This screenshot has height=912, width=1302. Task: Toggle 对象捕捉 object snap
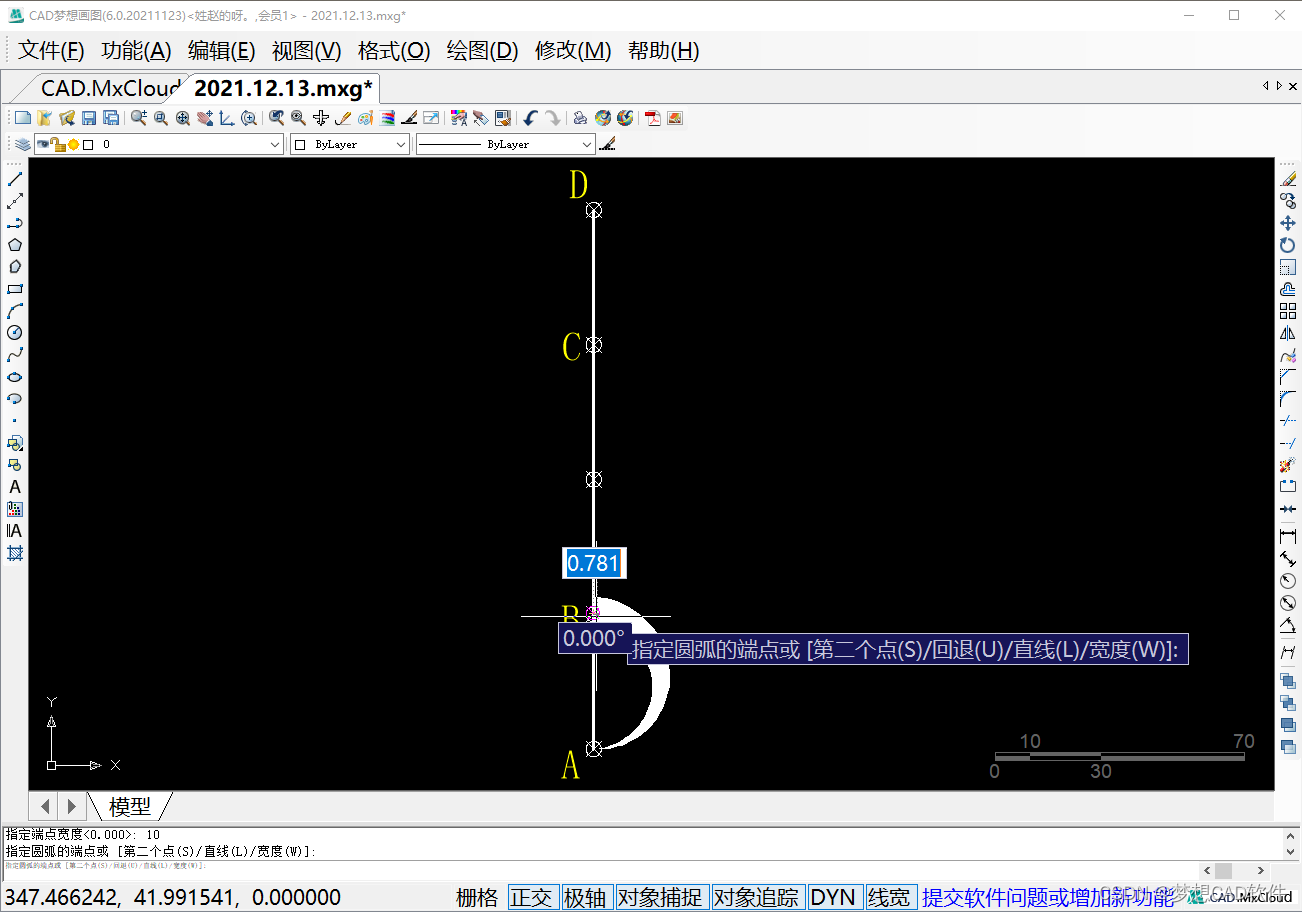[x=660, y=897]
